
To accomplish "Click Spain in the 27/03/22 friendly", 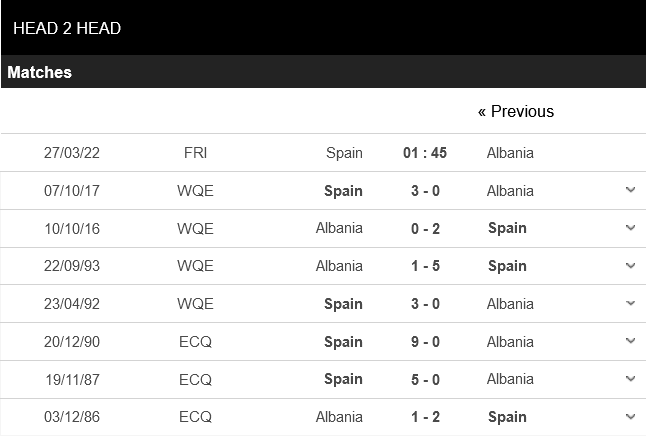I will (344, 153).
